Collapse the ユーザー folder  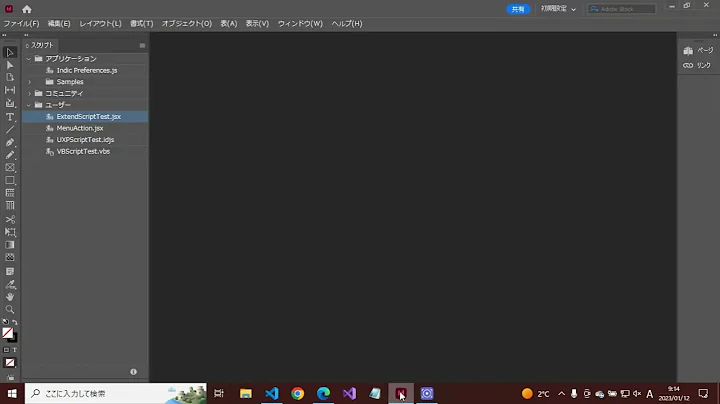click(x=29, y=105)
